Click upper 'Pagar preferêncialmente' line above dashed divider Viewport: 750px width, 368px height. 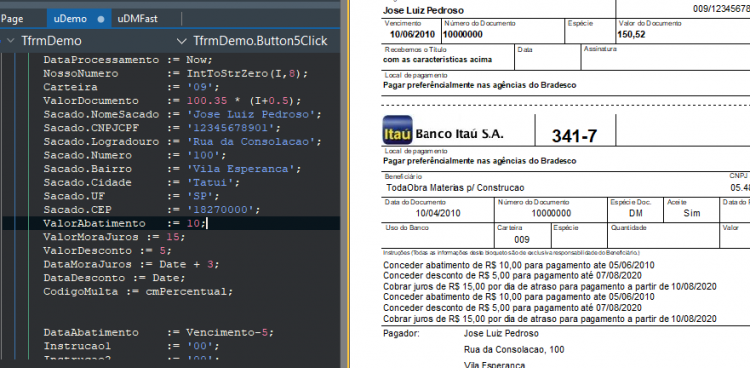click(480, 86)
